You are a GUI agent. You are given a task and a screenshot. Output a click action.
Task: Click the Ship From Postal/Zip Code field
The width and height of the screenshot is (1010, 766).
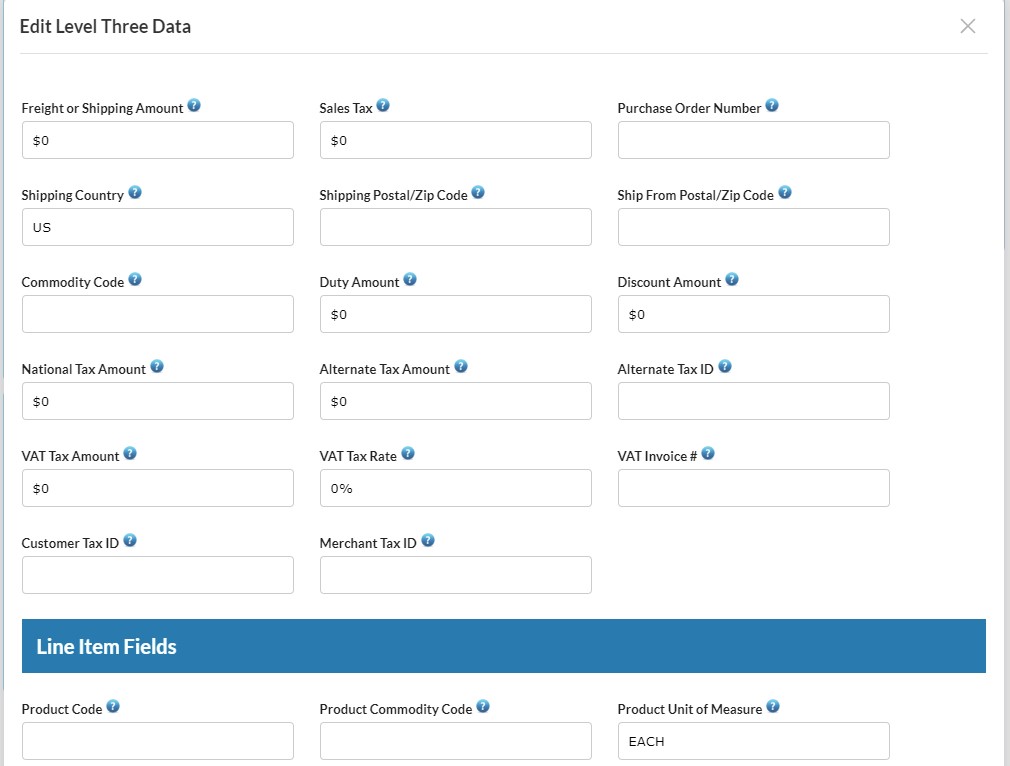tap(753, 227)
